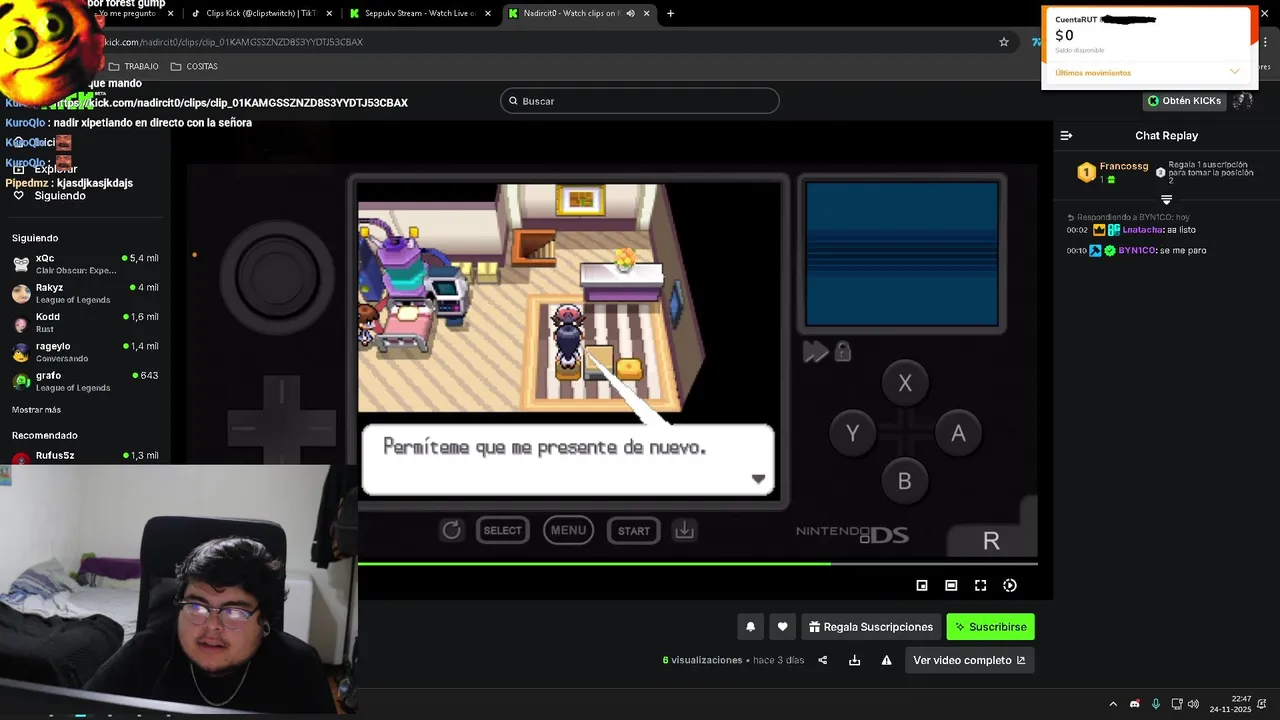Expand the leaderboard arrow under Francossg

(1166, 200)
